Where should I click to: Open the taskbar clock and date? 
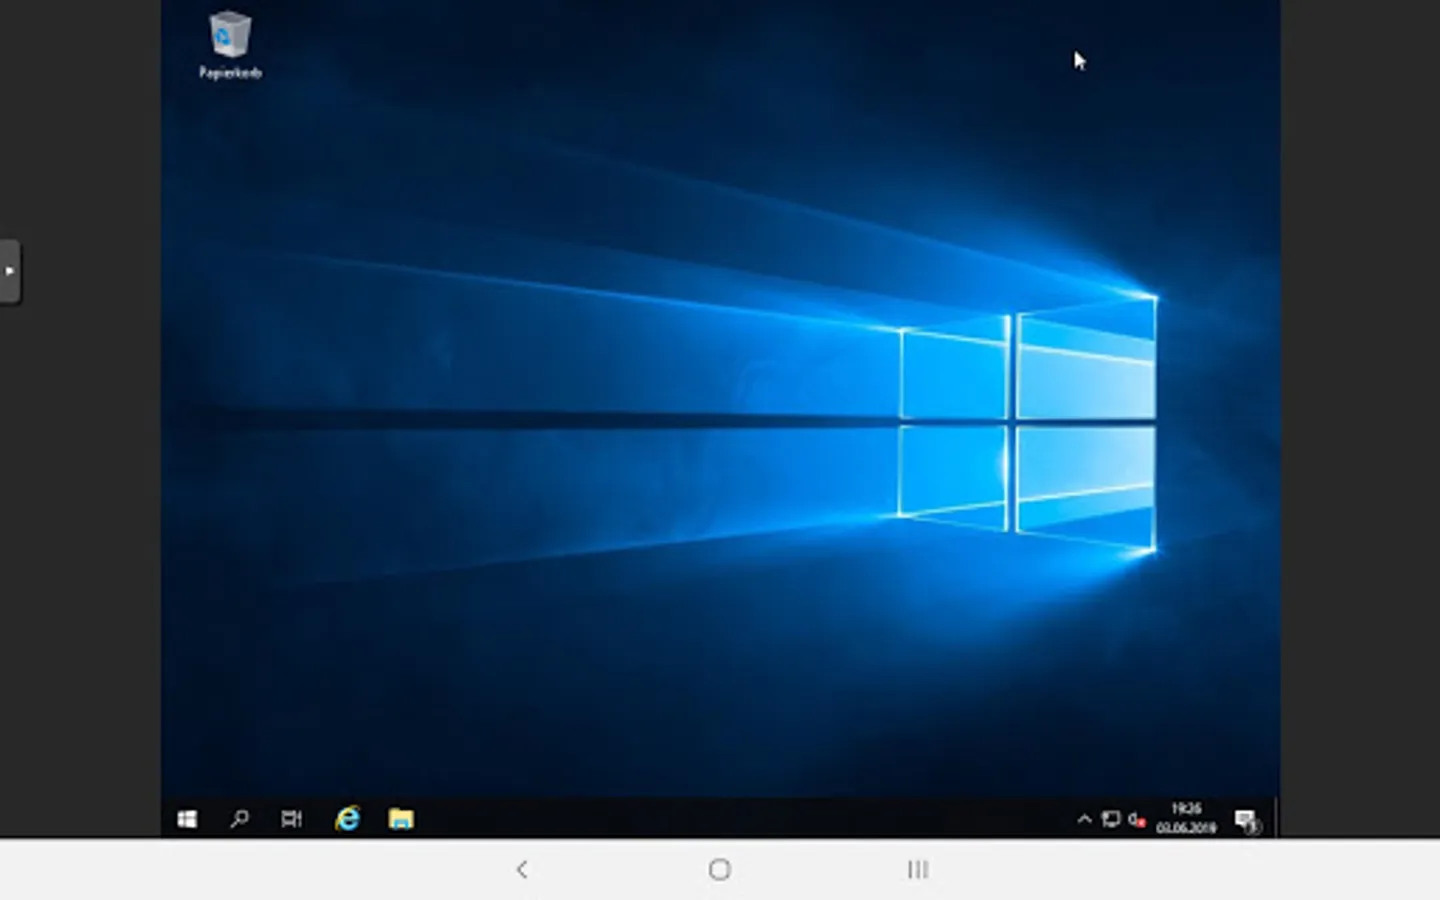[1186, 818]
